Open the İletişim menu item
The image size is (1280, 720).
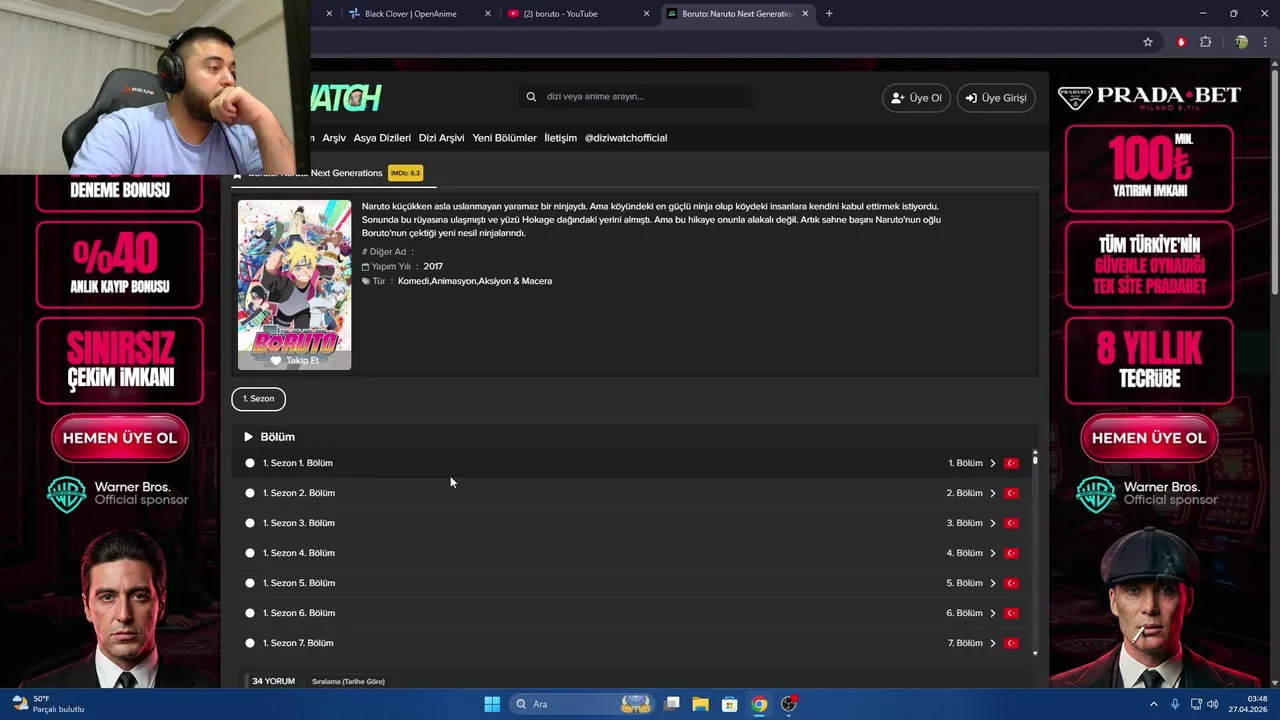pos(560,138)
